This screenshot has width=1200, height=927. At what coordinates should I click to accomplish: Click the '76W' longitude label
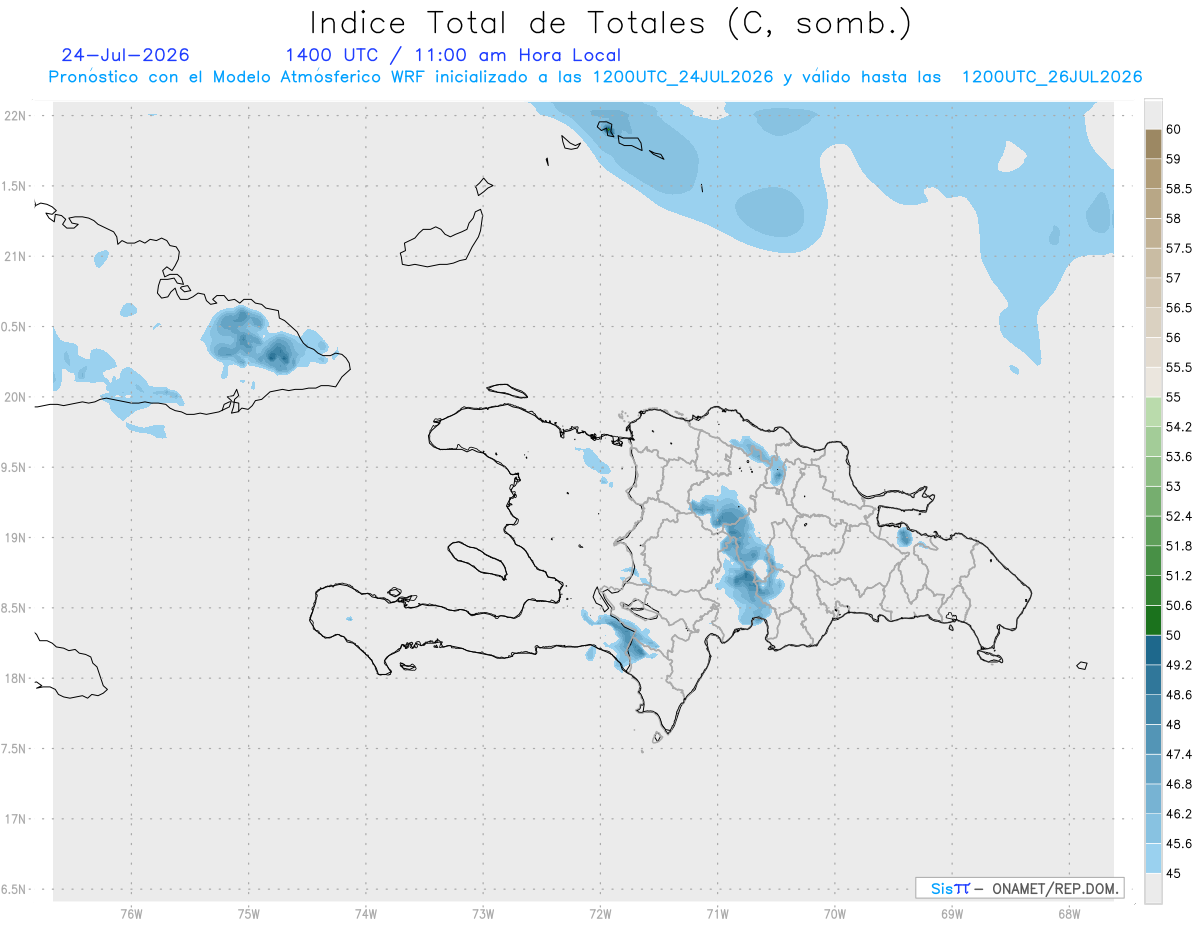point(131,914)
